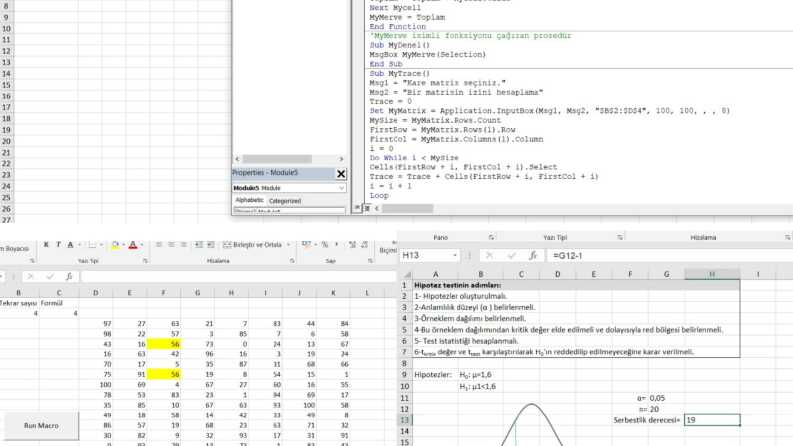
Task: Increase decimal places in Sayı group
Action: point(353,245)
